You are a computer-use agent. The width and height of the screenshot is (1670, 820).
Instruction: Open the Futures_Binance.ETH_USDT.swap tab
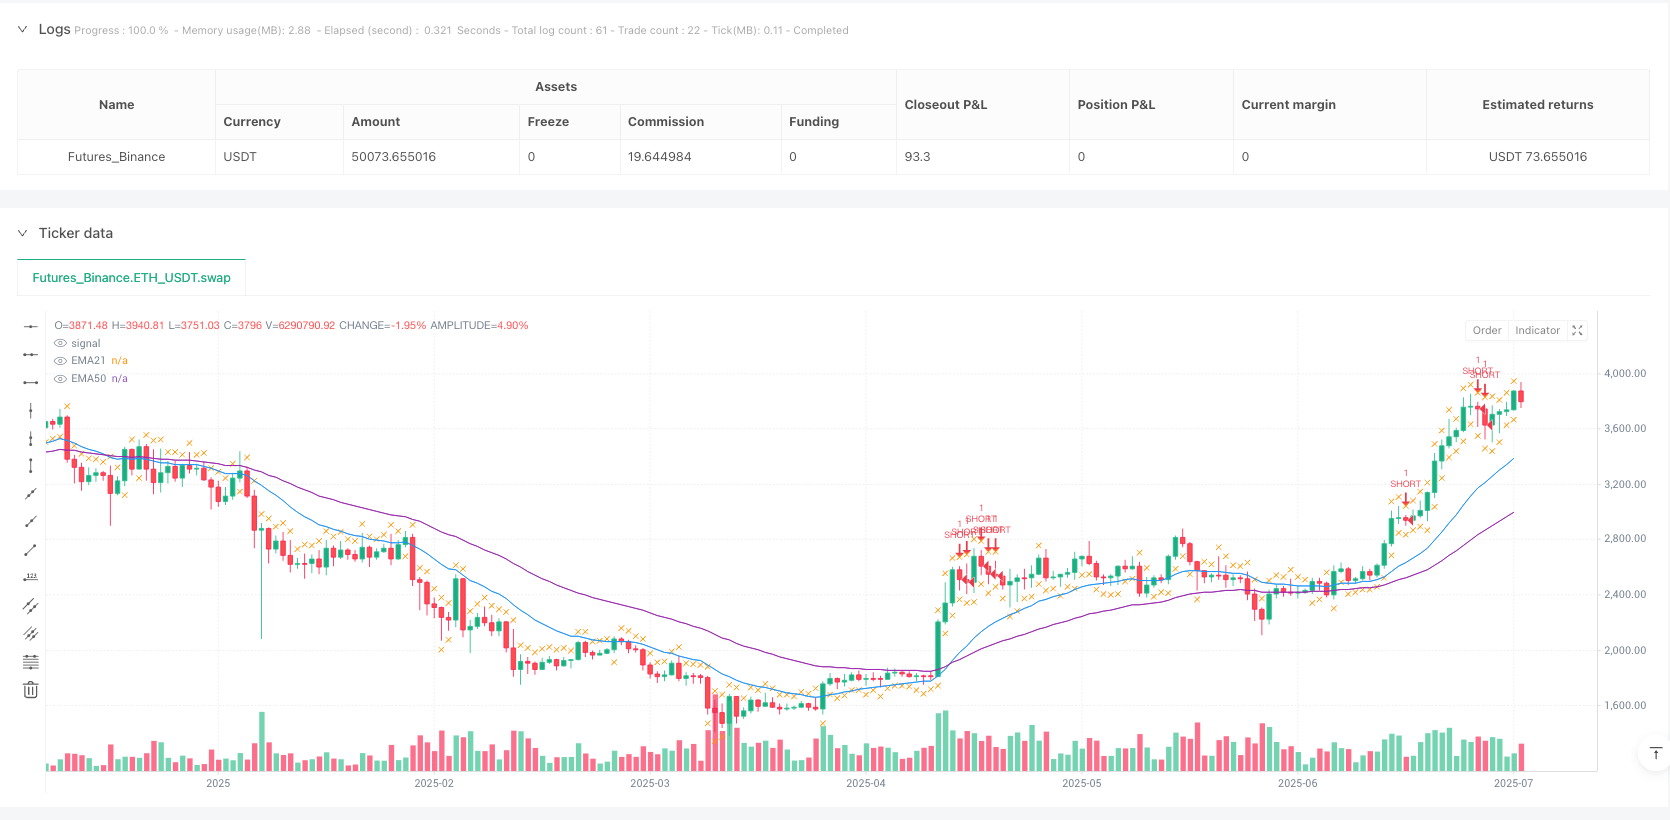click(131, 278)
